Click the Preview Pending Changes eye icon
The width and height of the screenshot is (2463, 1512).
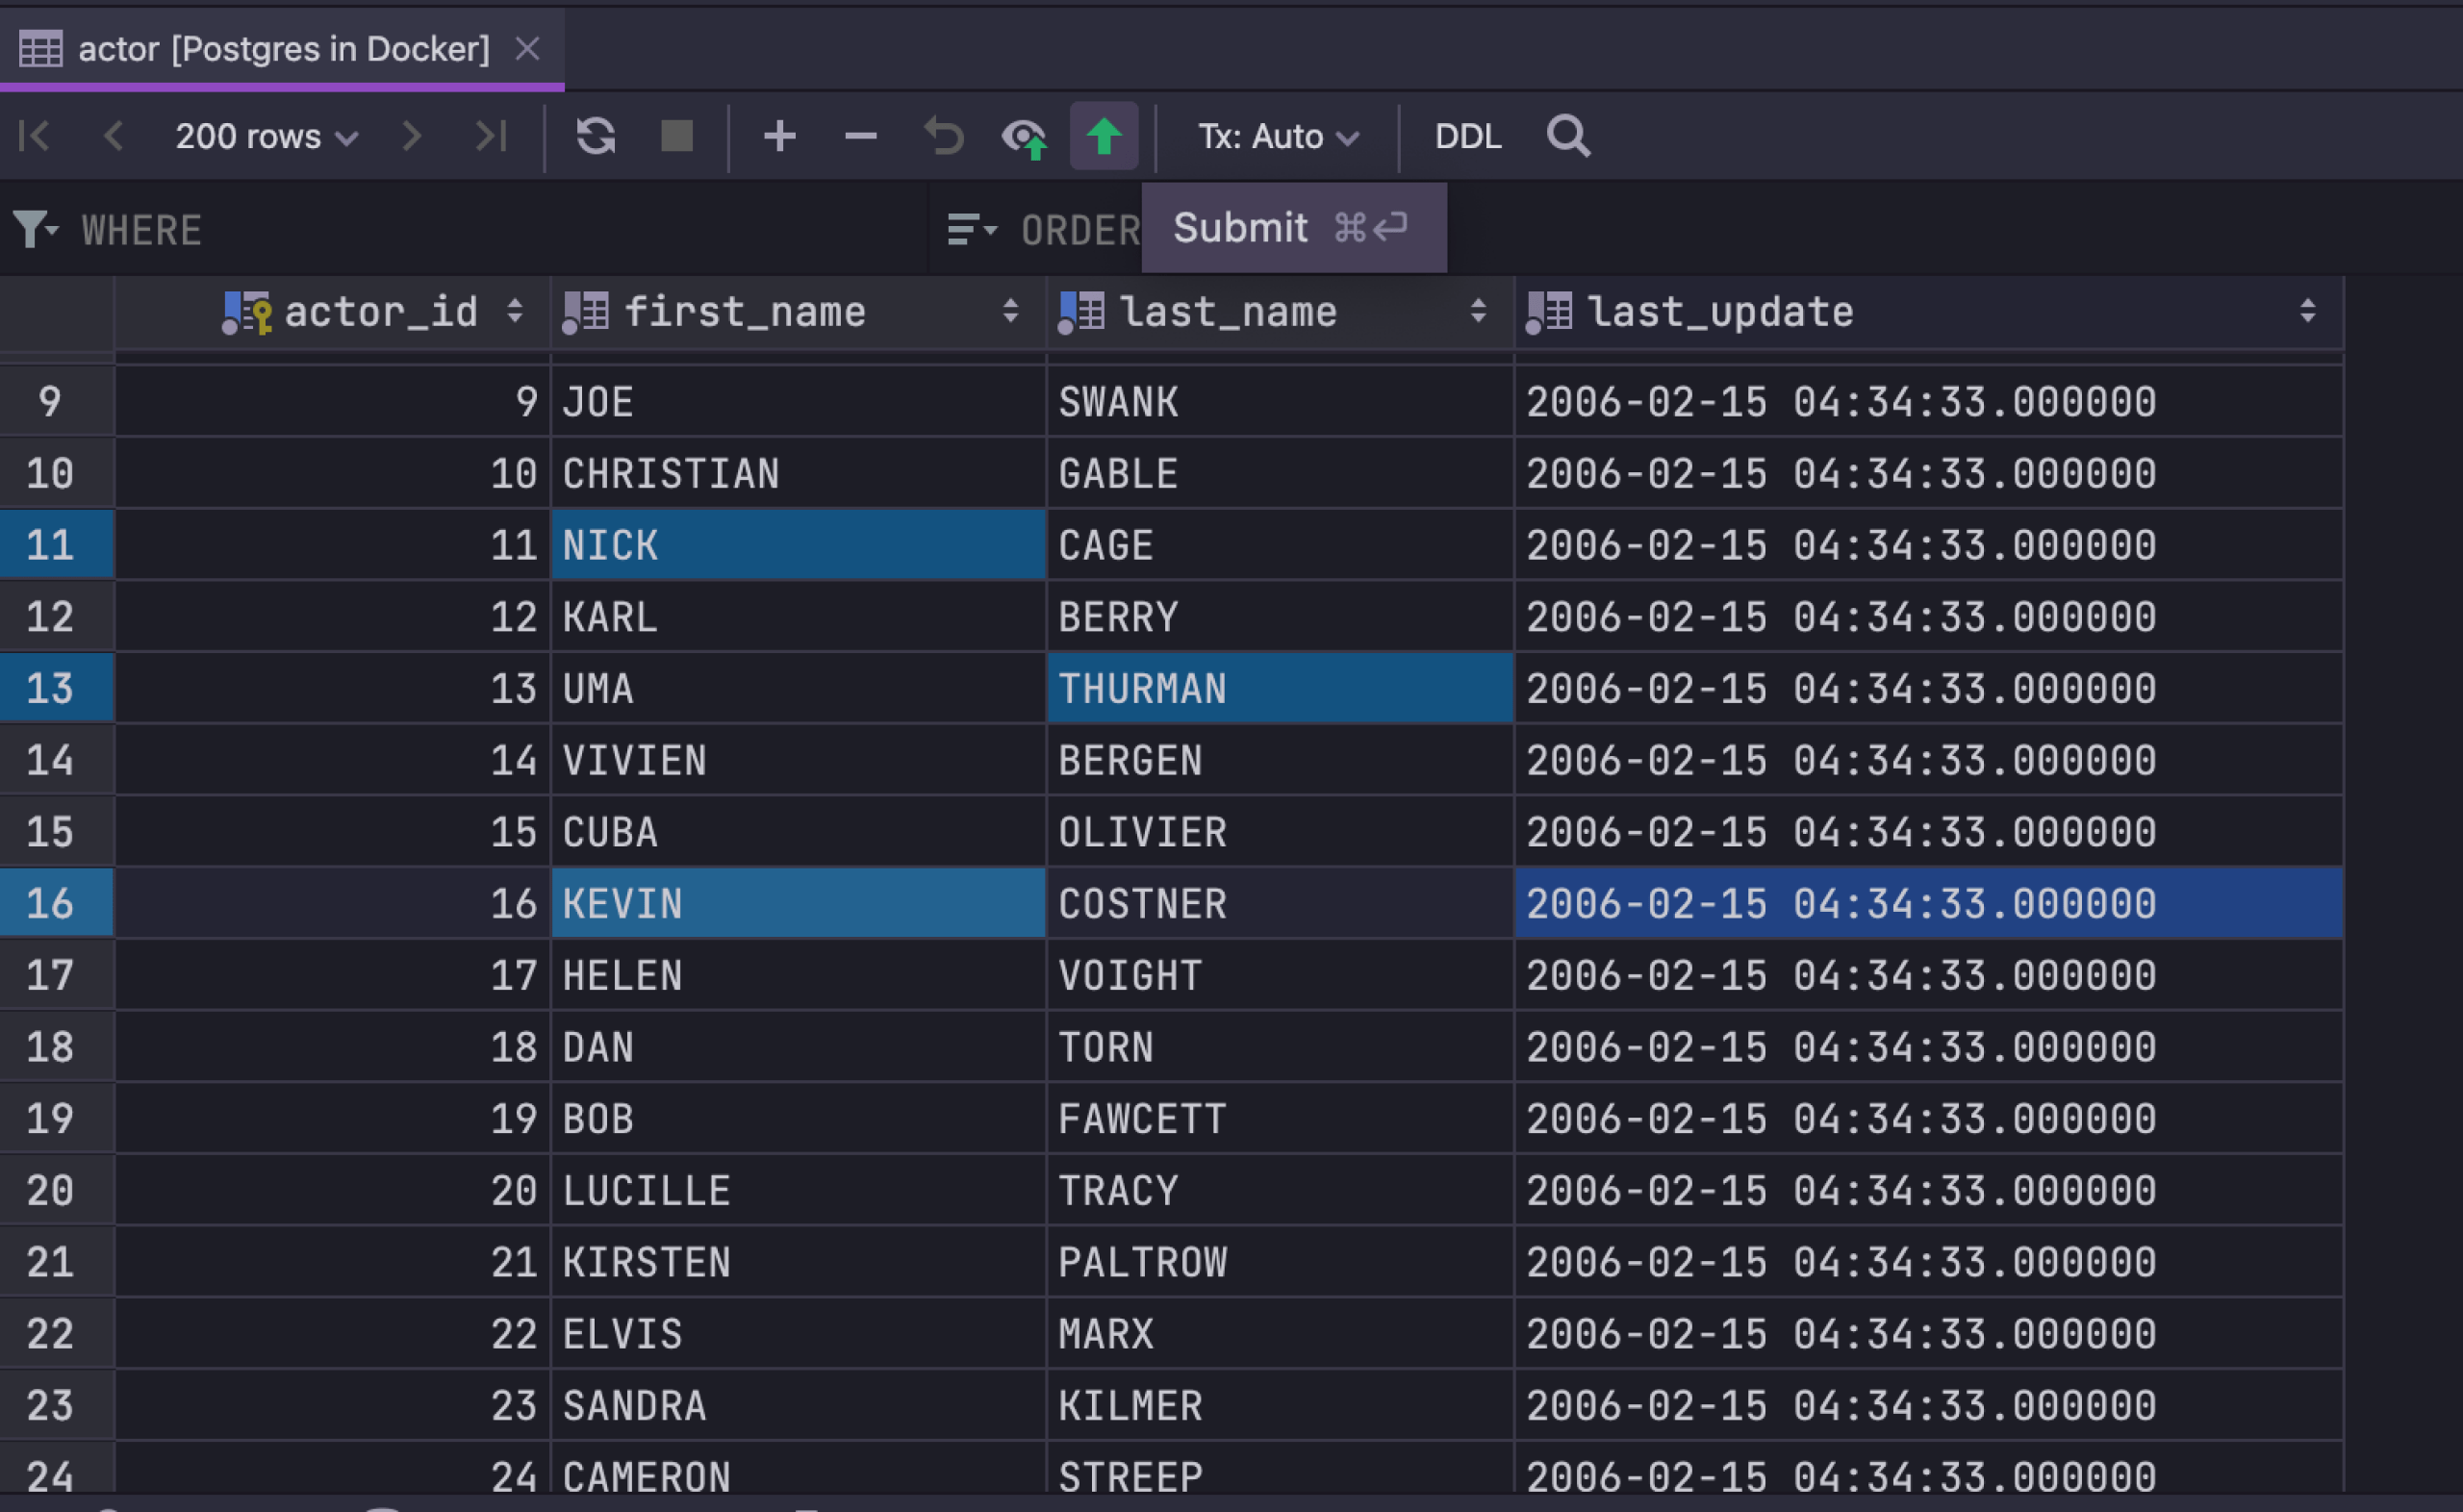1024,136
